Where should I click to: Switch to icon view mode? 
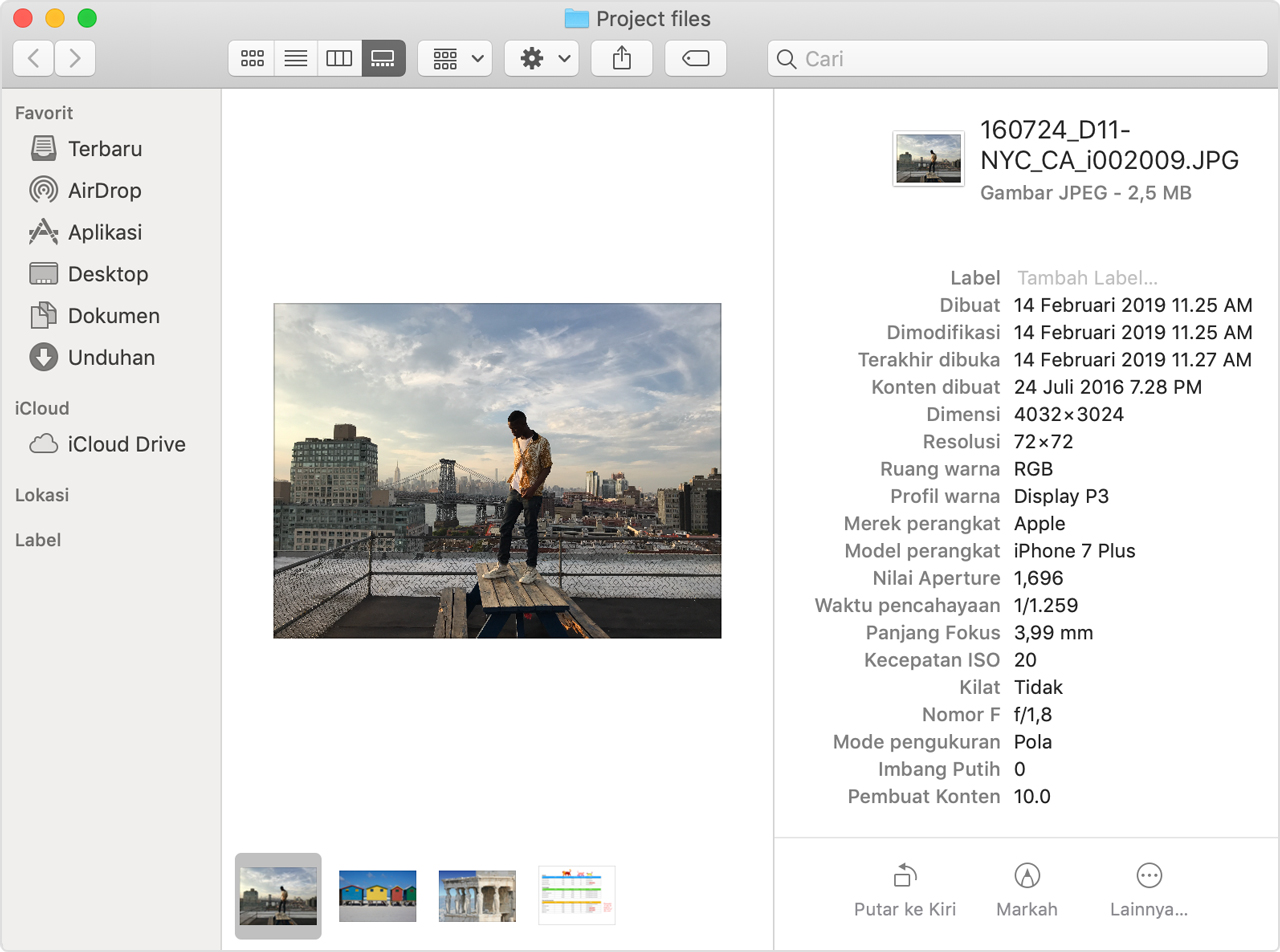pyautogui.click(x=252, y=59)
